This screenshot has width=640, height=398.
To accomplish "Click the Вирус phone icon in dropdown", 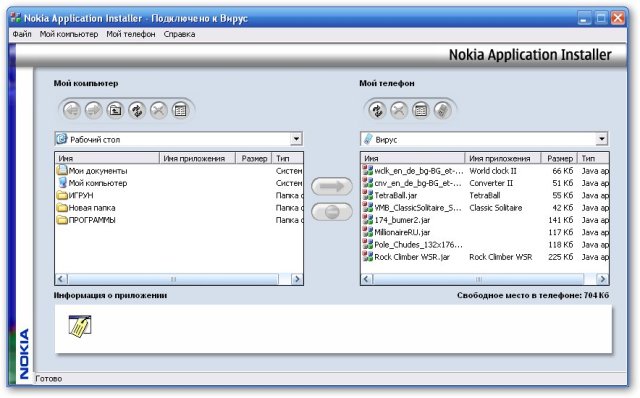I will click(368, 139).
